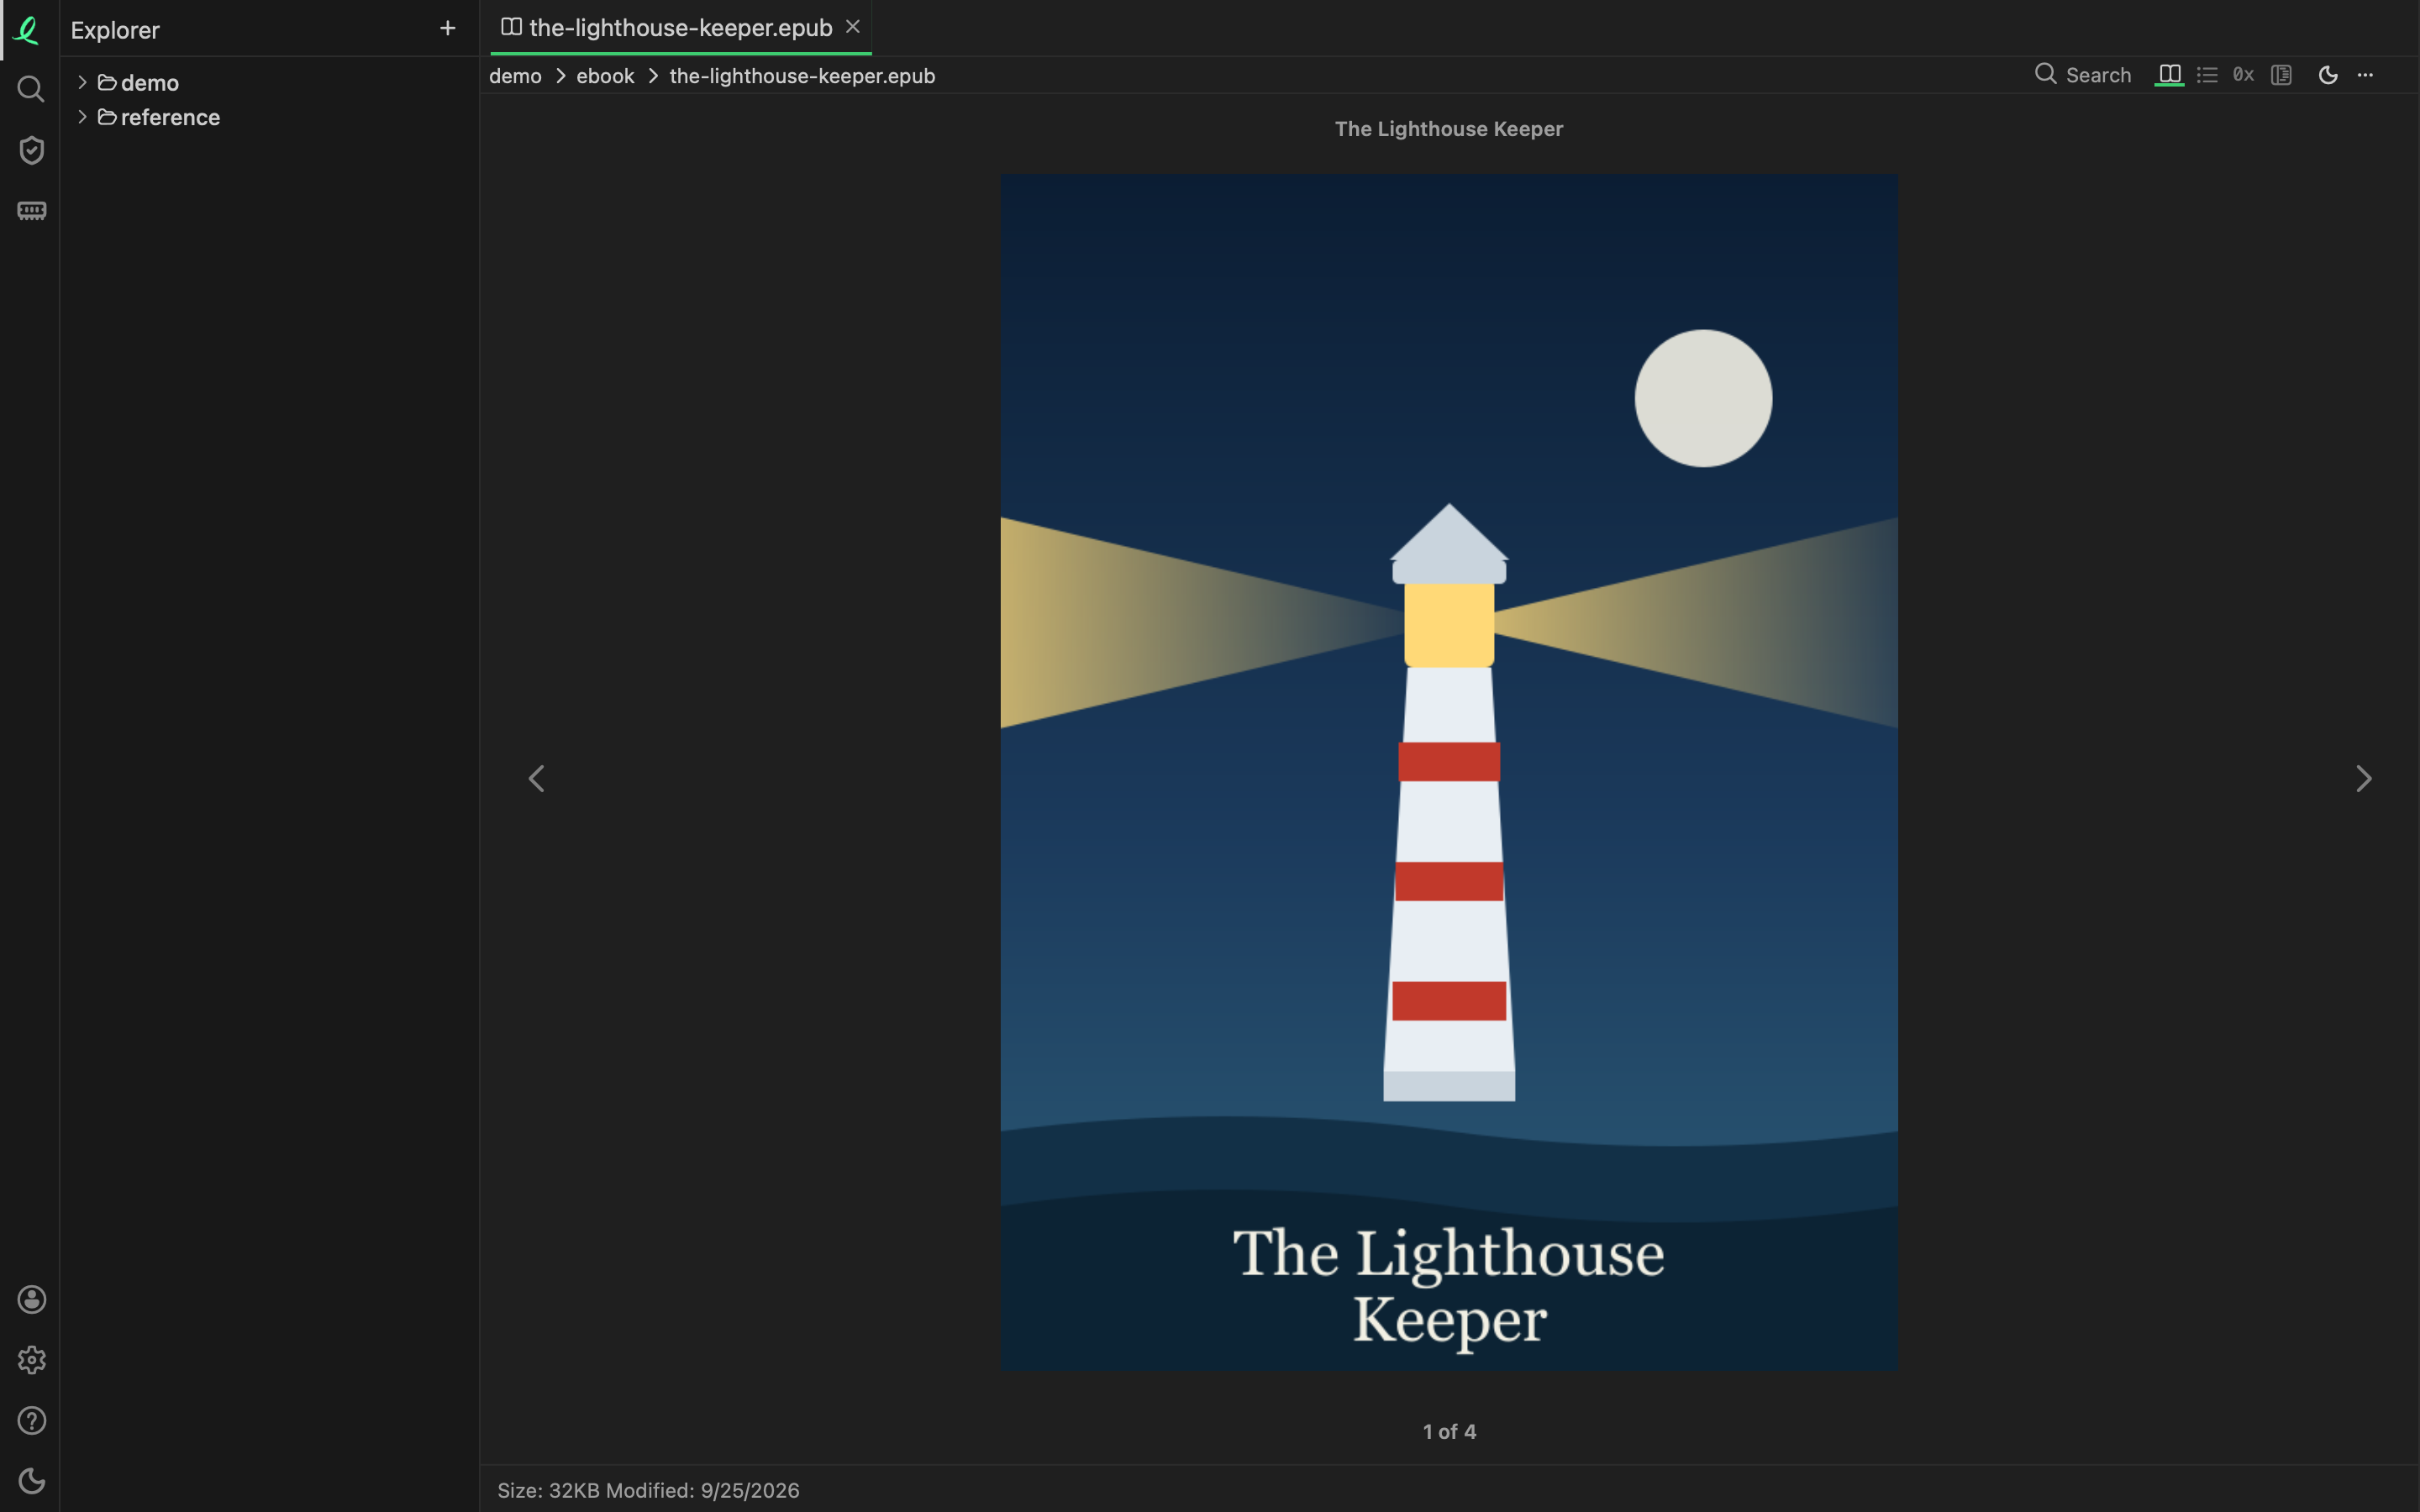Viewport: 2420px width, 1512px height.
Task: Expand the reference folder chevron
Action: pyautogui.click(x=82, y=117)
